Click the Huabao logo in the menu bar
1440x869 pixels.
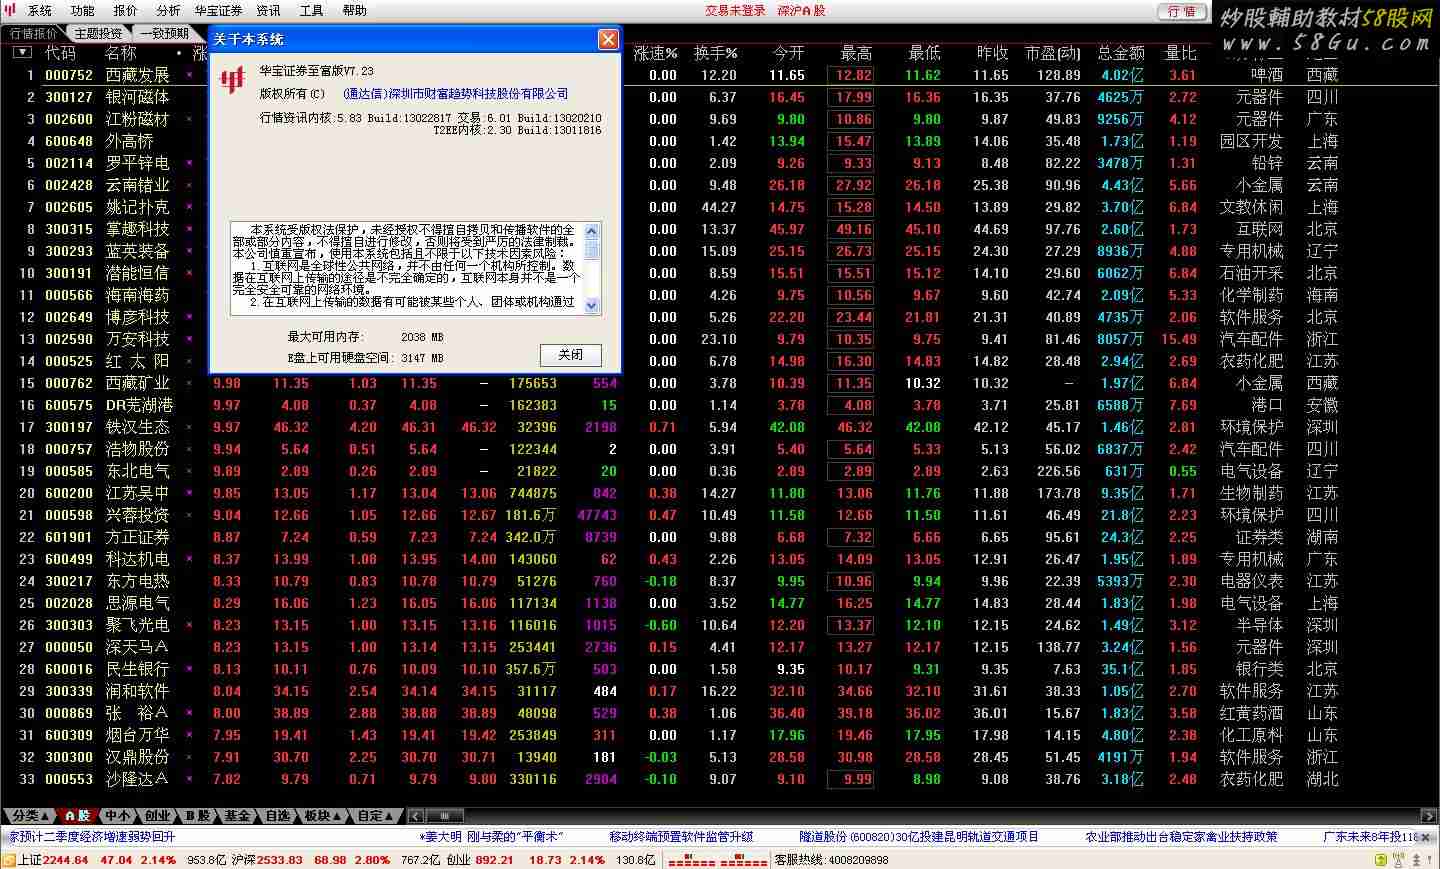(x=11, y=10)
